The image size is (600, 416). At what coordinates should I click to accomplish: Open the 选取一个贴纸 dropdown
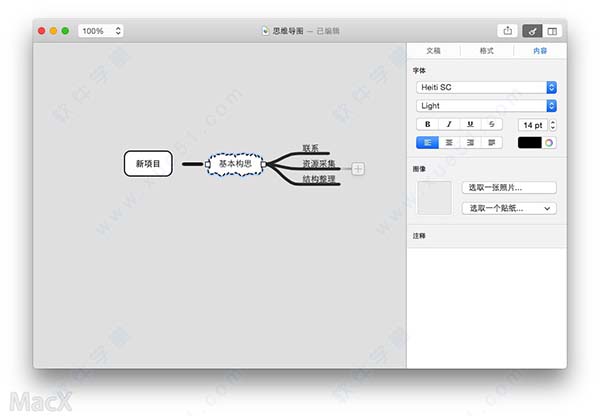coord(509,208)
